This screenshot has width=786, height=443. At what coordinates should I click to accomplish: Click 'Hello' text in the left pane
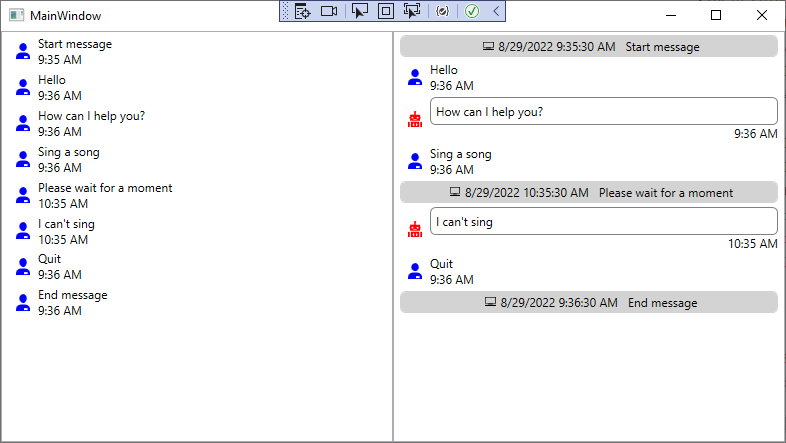(x=52, y=80)
